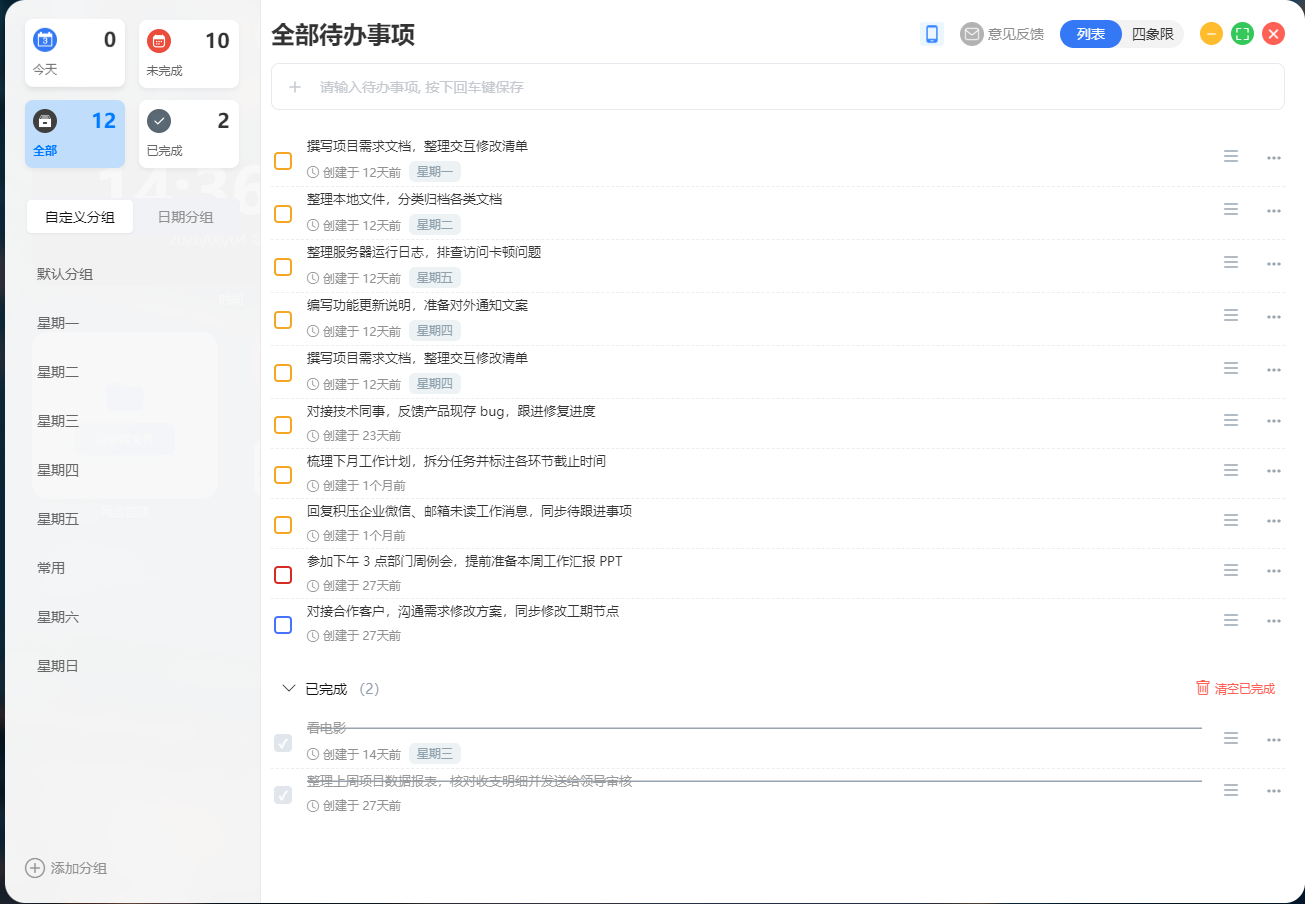Click the plus icon in the new-task input
The height and width of the screenshot is (904, 1305).
coord(295,87)
